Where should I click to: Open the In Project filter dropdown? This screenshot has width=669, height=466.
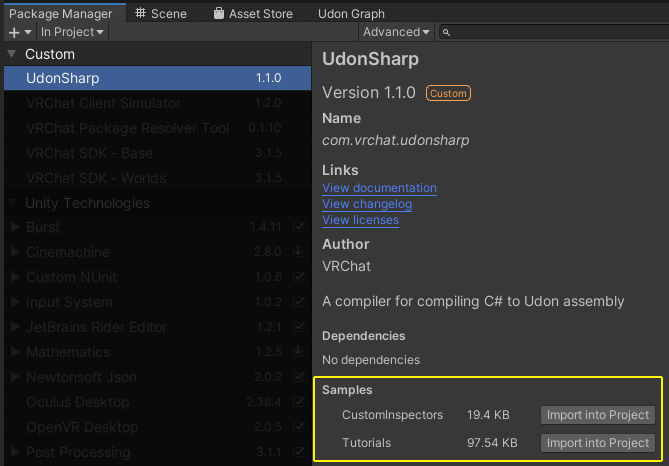pos(73,33)
